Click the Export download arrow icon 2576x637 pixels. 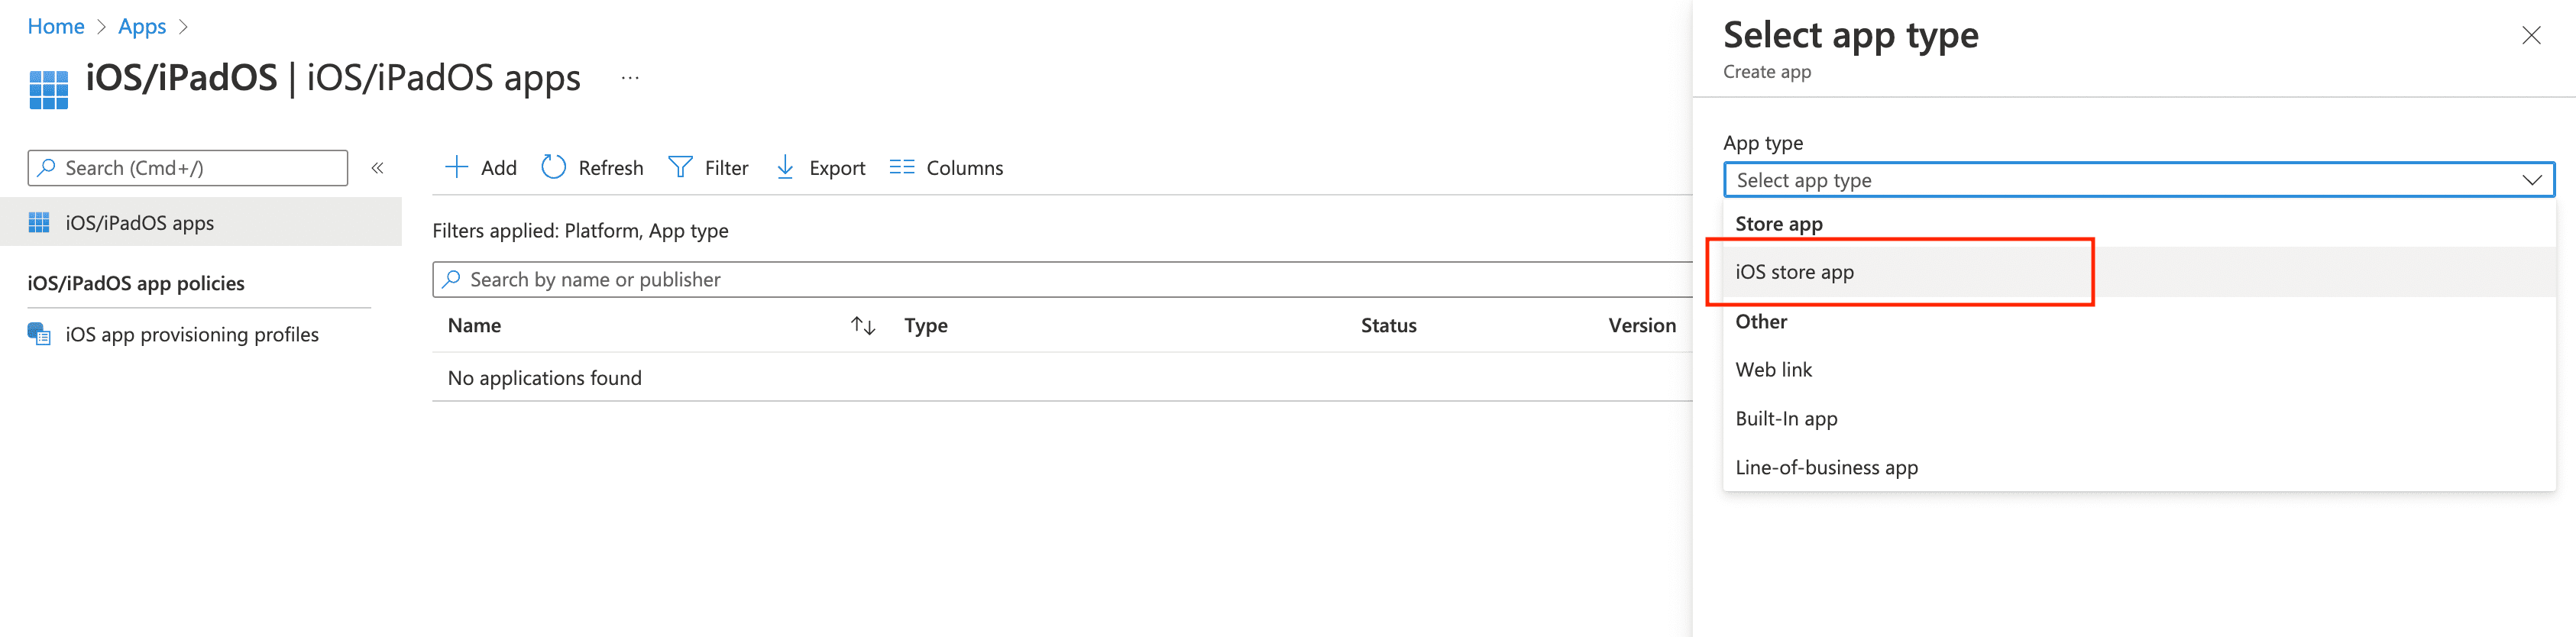(x=785, y=167)
